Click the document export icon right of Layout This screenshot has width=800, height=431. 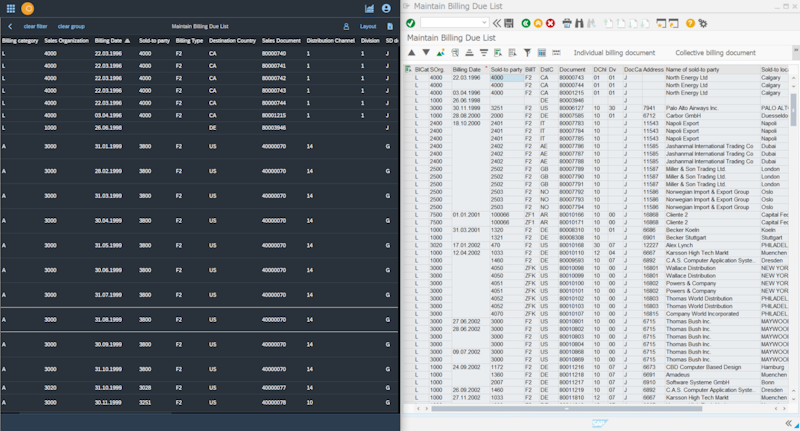click(x=390, y=26)
